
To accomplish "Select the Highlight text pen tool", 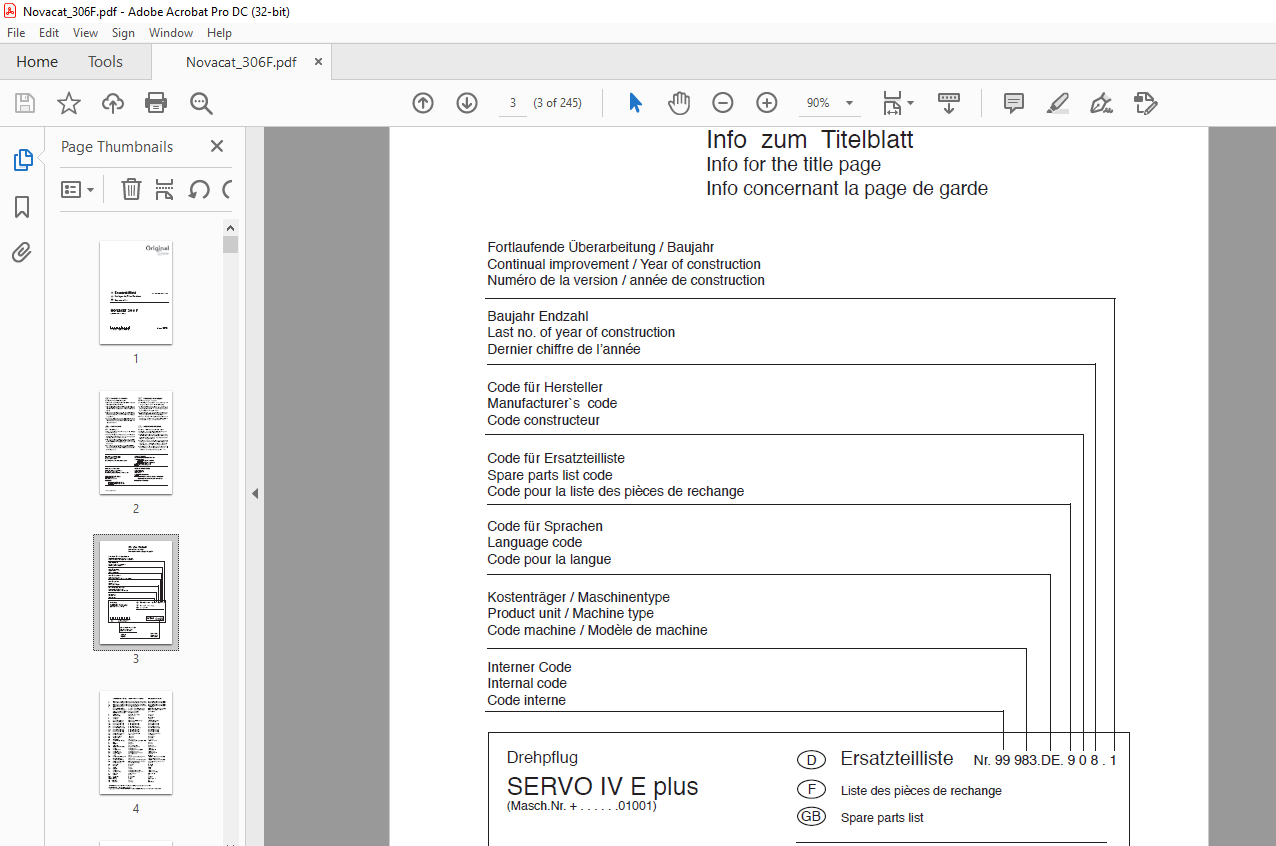I will pos(1058,103).
